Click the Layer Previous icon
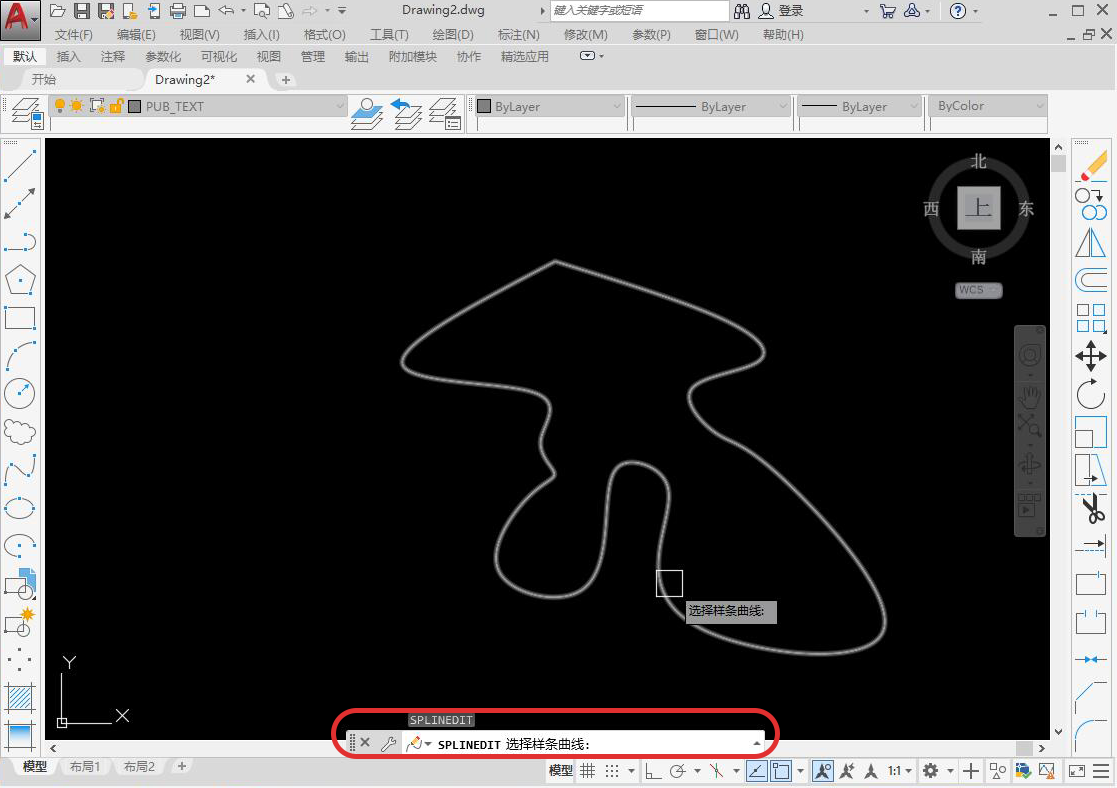Screen dimensions: 1117x788 click(406, 113)
